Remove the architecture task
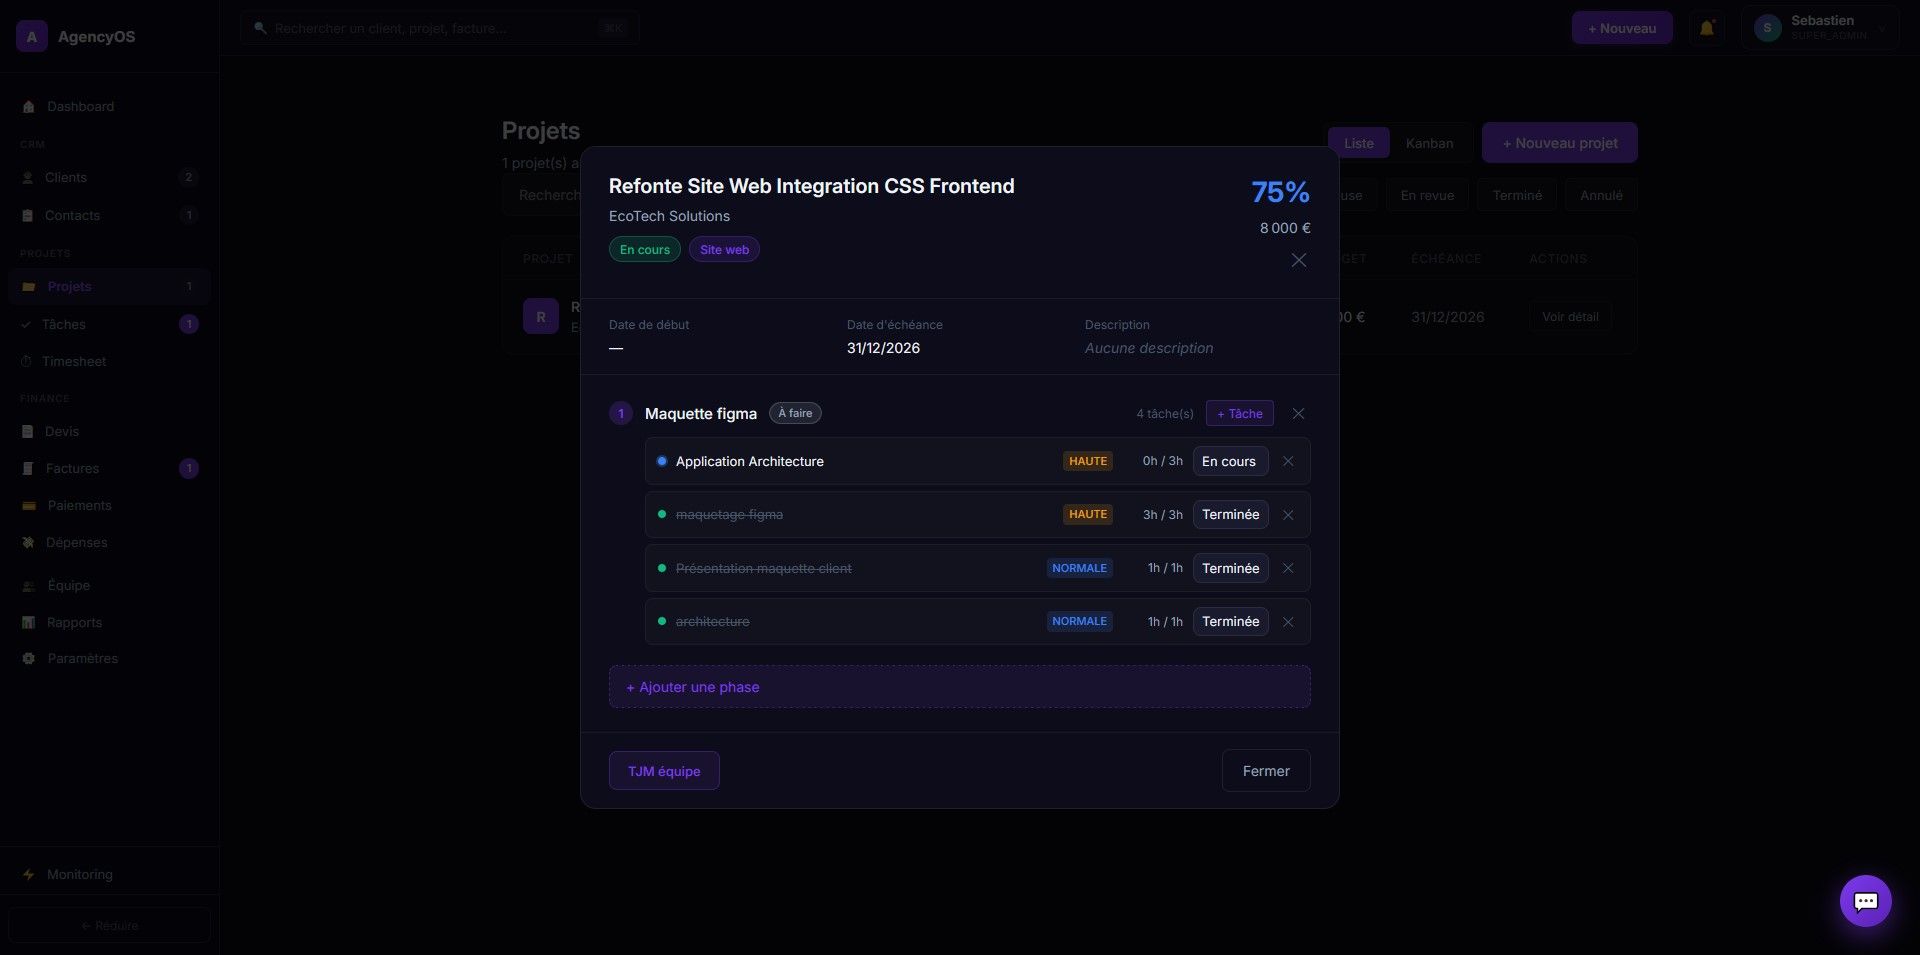 (1288, 622)
